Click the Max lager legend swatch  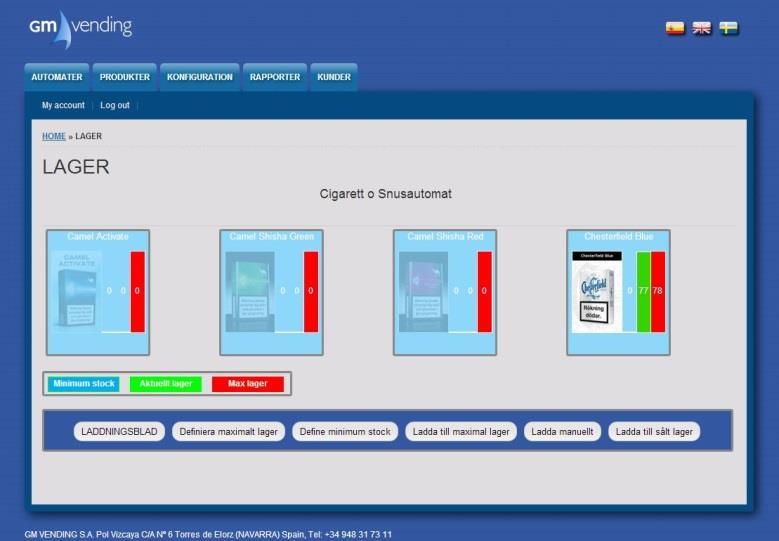(248, 384)
